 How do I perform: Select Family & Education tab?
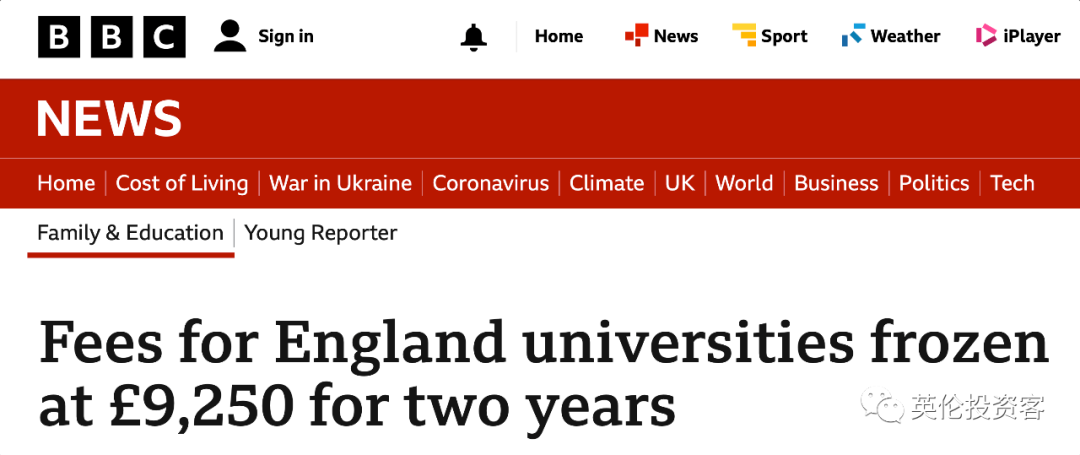(x=130, y=233)
